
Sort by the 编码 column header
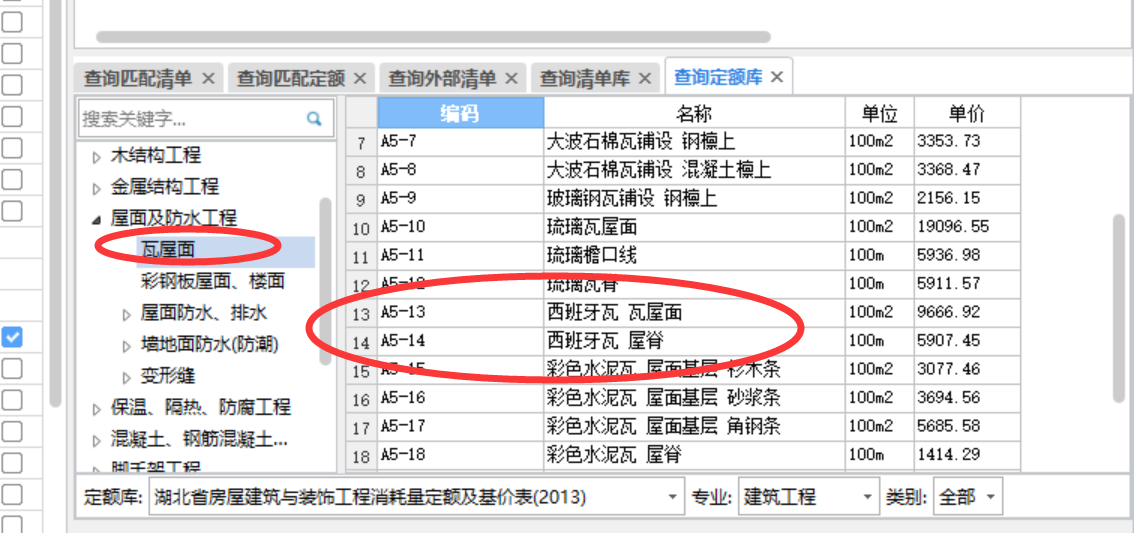coord(461,114)
